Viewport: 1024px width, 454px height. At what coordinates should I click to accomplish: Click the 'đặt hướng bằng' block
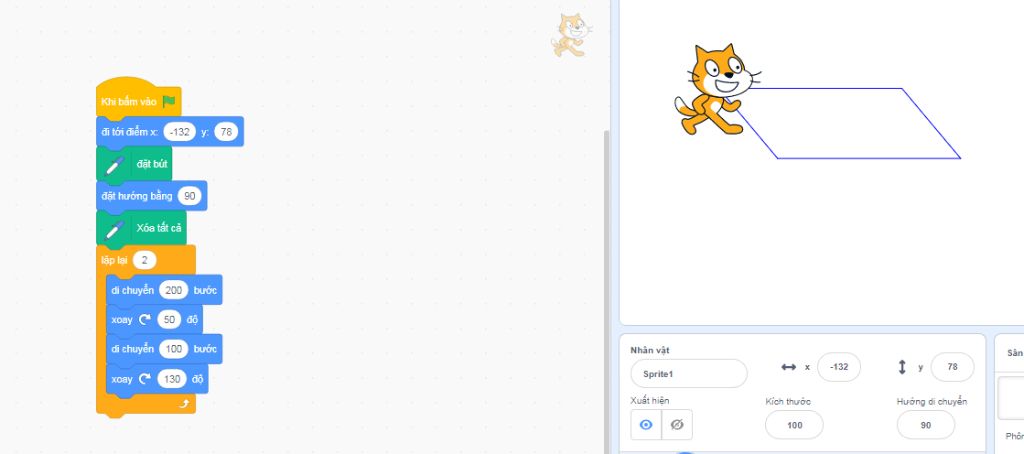pos(152,196)
